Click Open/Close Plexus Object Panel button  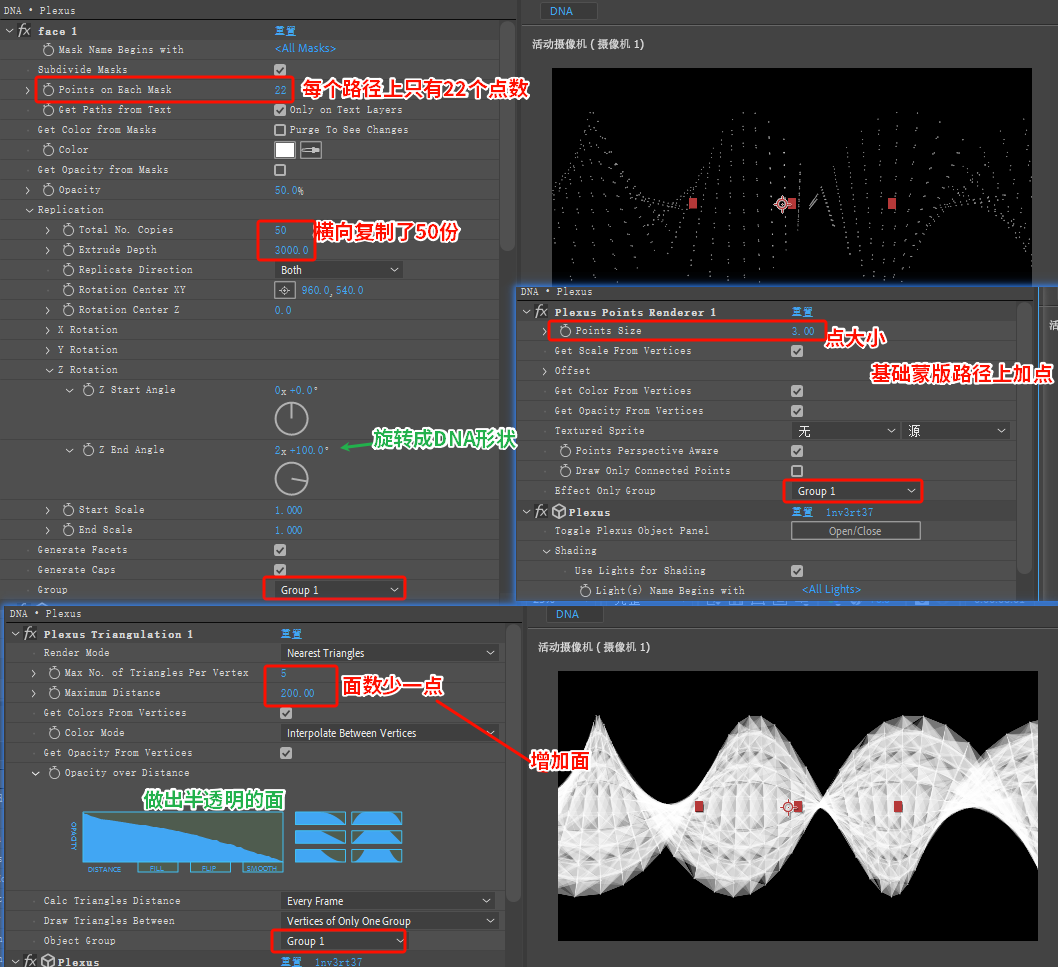856,531
